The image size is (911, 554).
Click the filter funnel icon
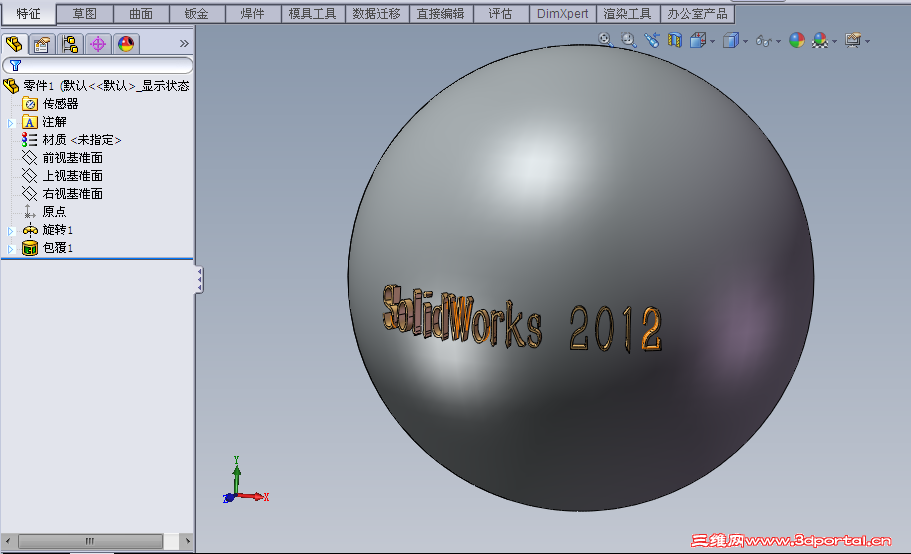(16, 65)
